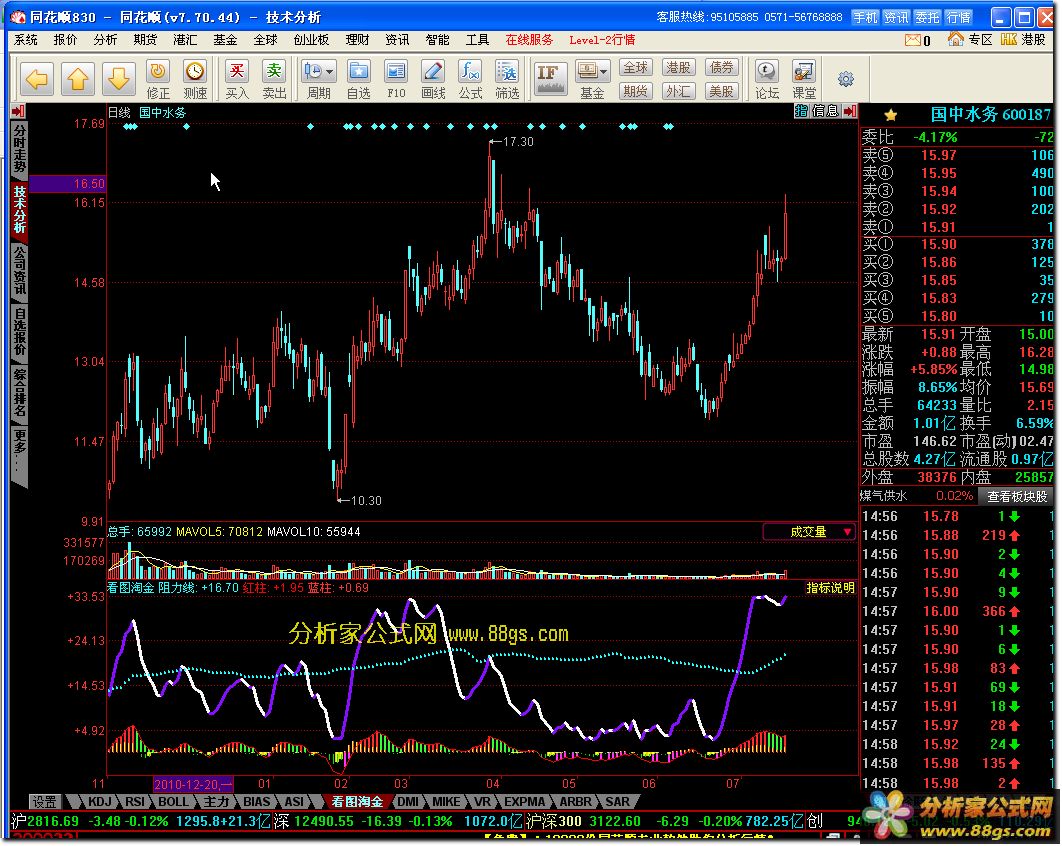Click the yellow down arrow toolbar icon
The height and width of the screenshot is (846, 1062).
(118, 79)
